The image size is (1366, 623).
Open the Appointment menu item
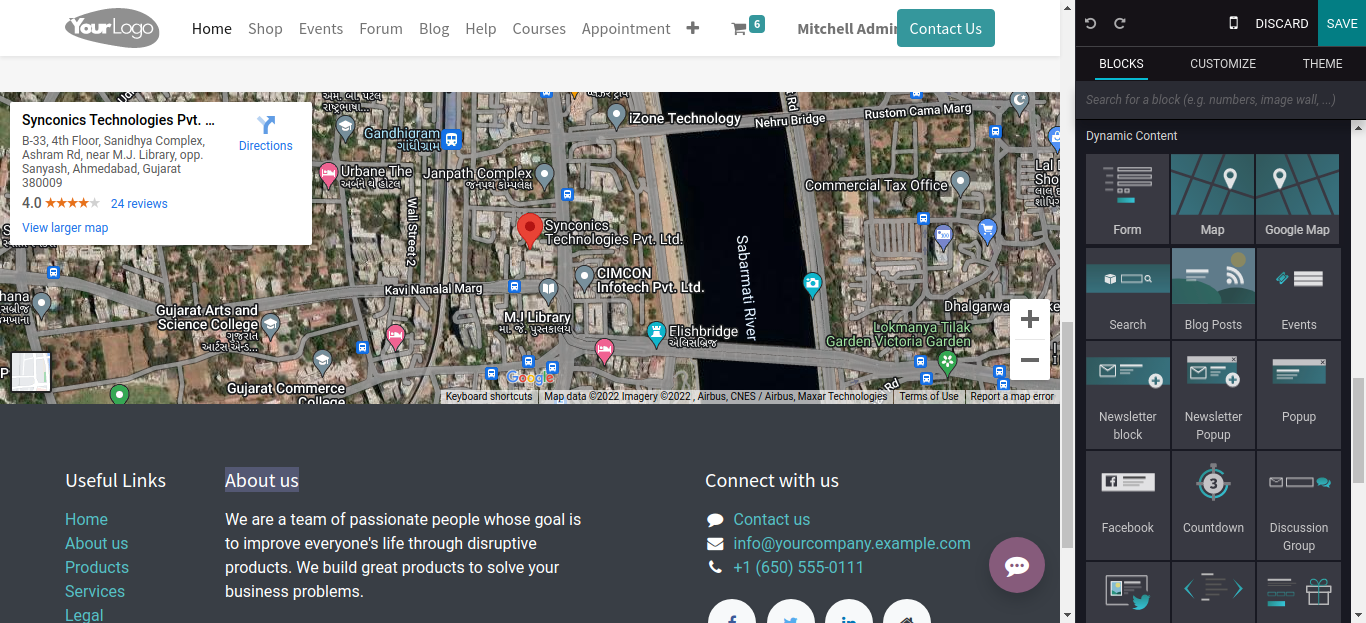pos(626,29)
